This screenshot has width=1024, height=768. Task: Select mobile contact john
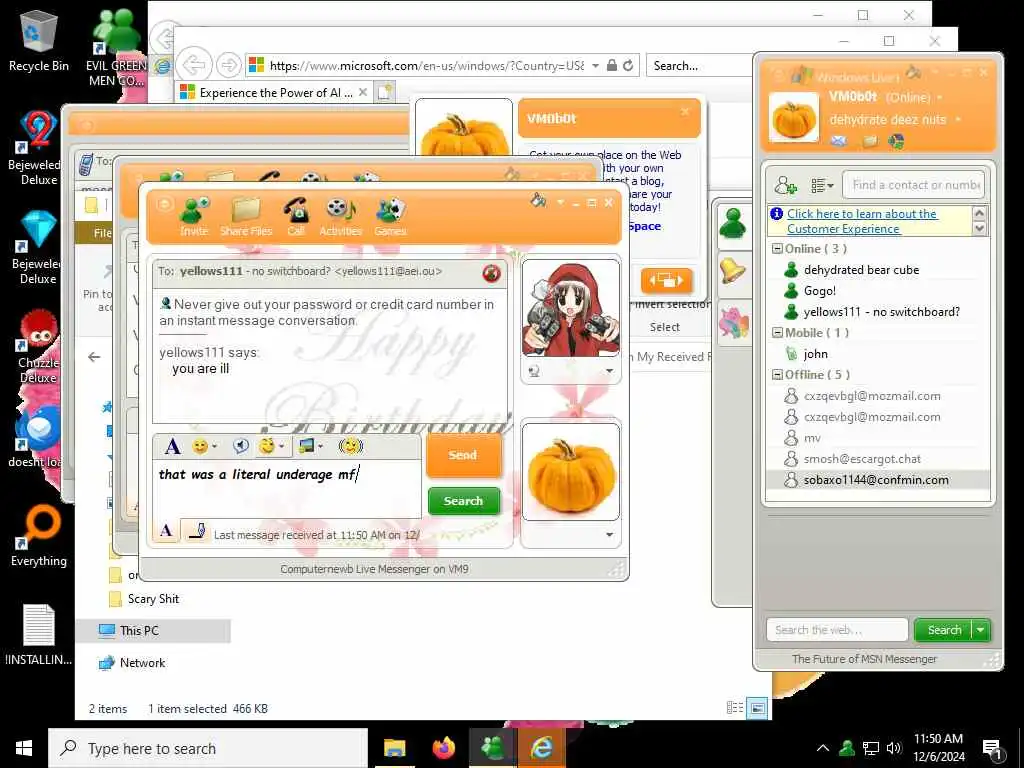[x=815, y=353]
